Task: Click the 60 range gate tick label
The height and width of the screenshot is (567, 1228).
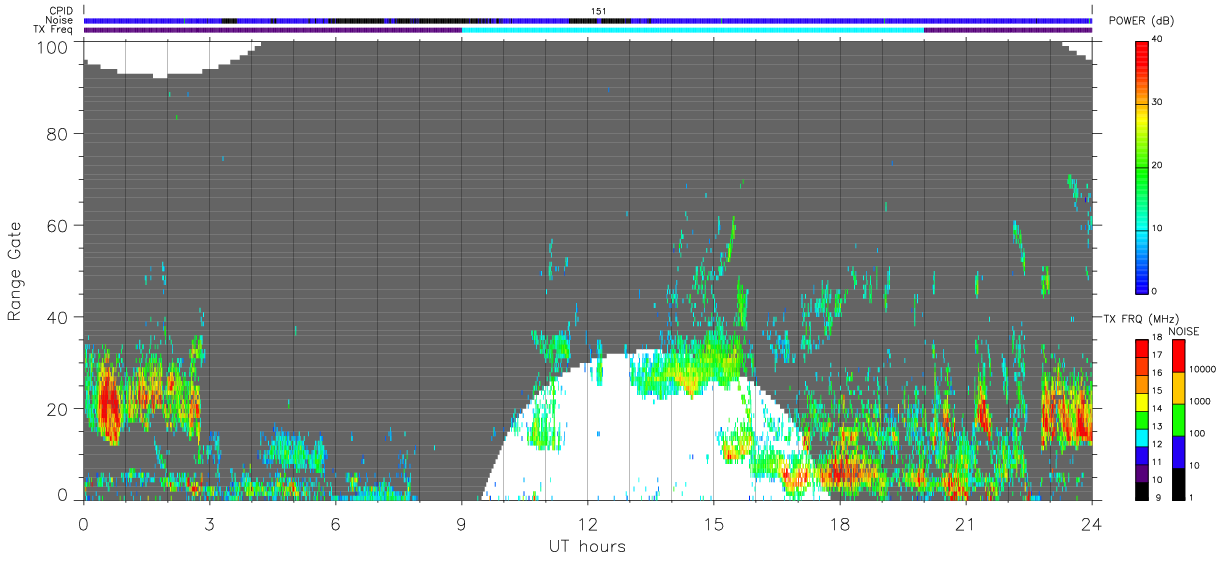Action: (x=56, y=225)
